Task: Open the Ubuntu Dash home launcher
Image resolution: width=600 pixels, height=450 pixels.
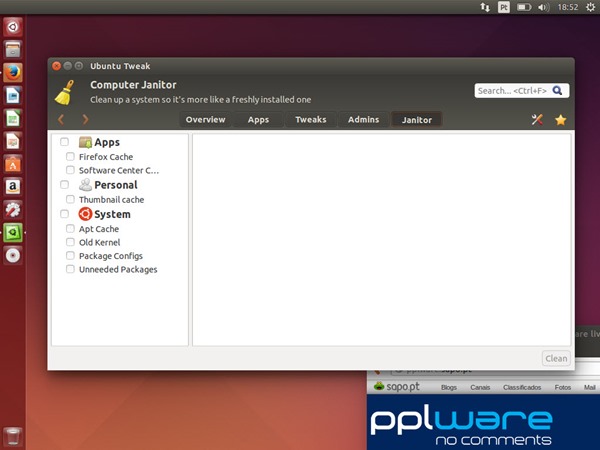Action: click(13, 27)
